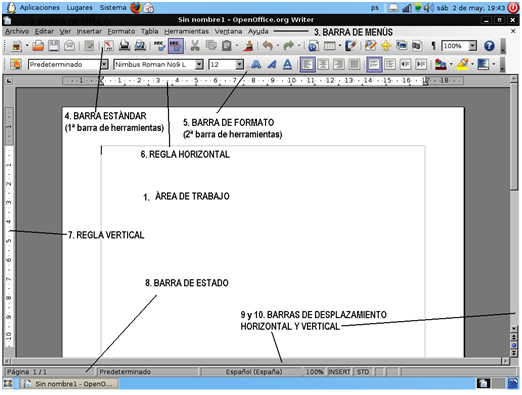This screenshot has width=522, height=395.
Task: Increase paragraph indent
Action: 421,64
